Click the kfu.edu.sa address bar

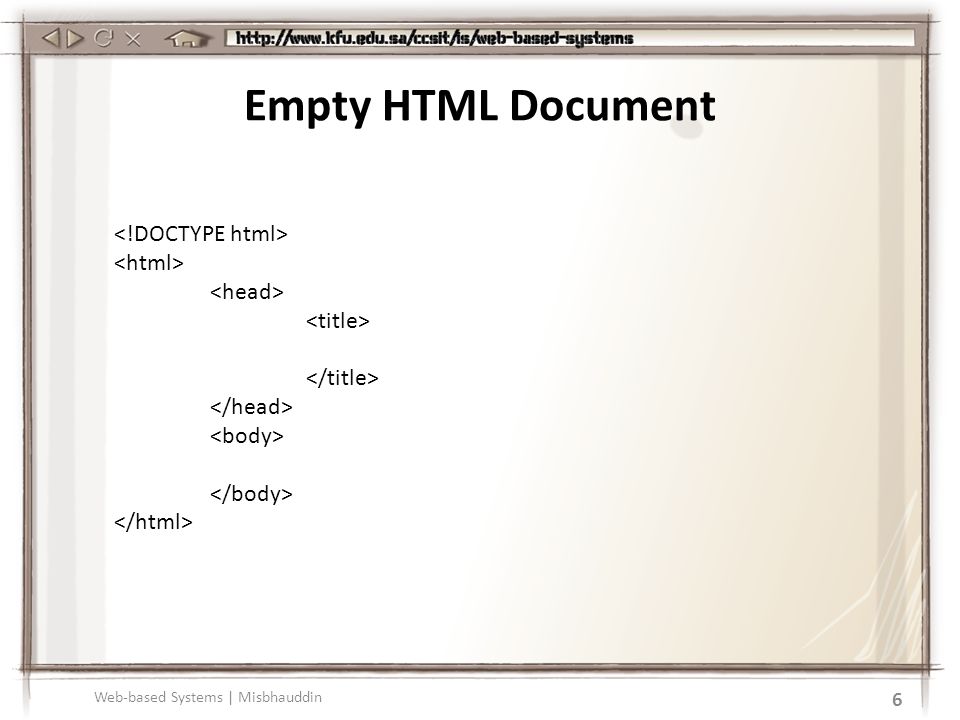569,38
